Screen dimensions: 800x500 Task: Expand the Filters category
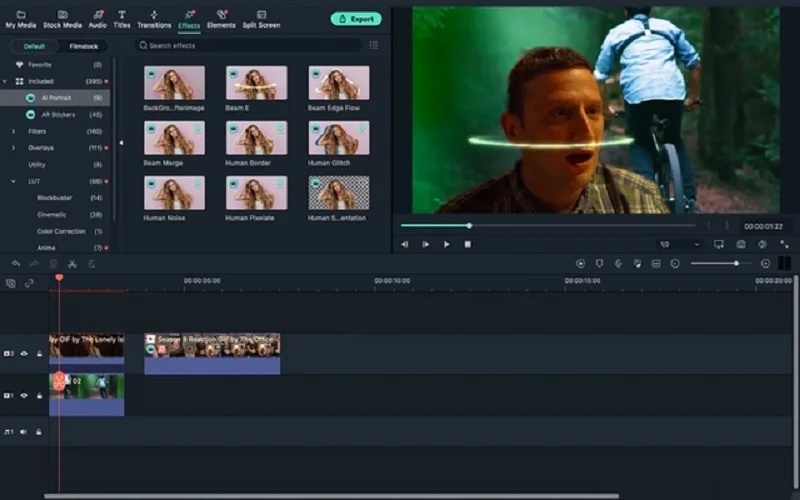point(14,131)
